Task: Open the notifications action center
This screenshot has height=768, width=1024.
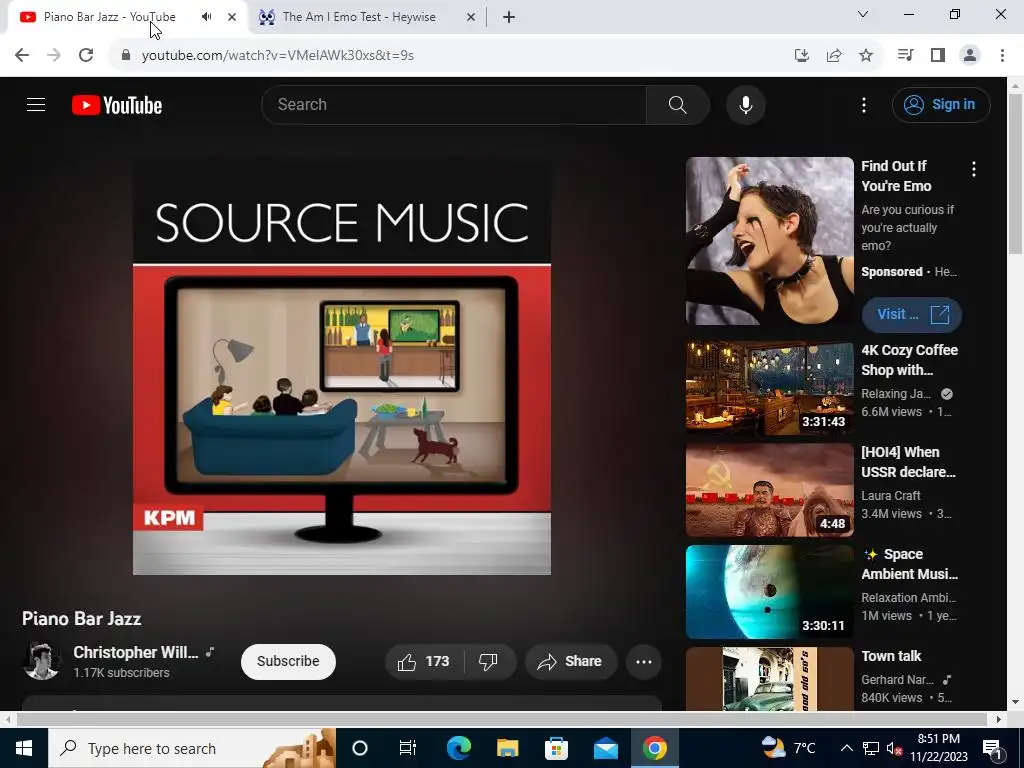Action: tap(992, 748)
